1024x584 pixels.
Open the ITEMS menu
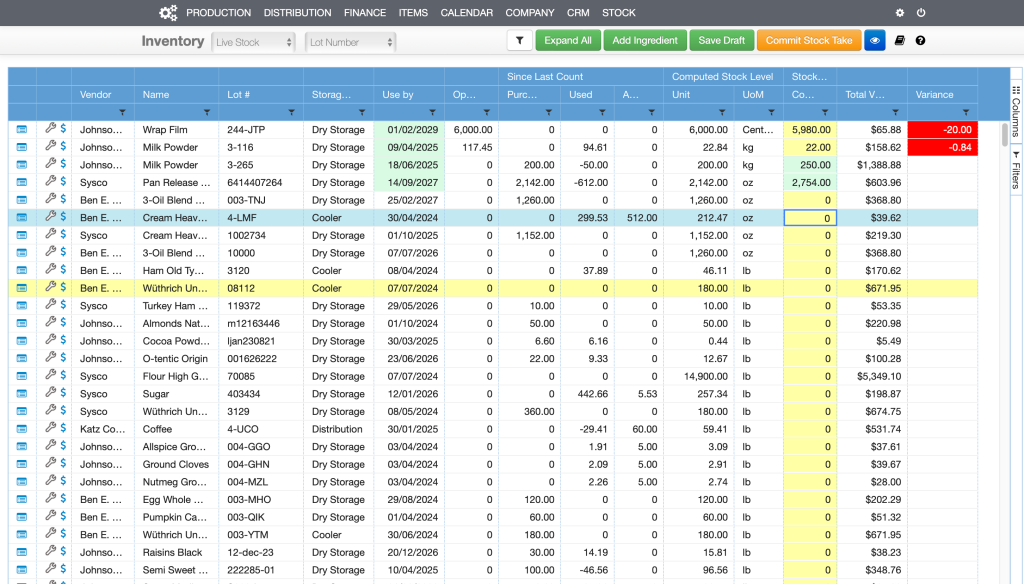[413, 12]
